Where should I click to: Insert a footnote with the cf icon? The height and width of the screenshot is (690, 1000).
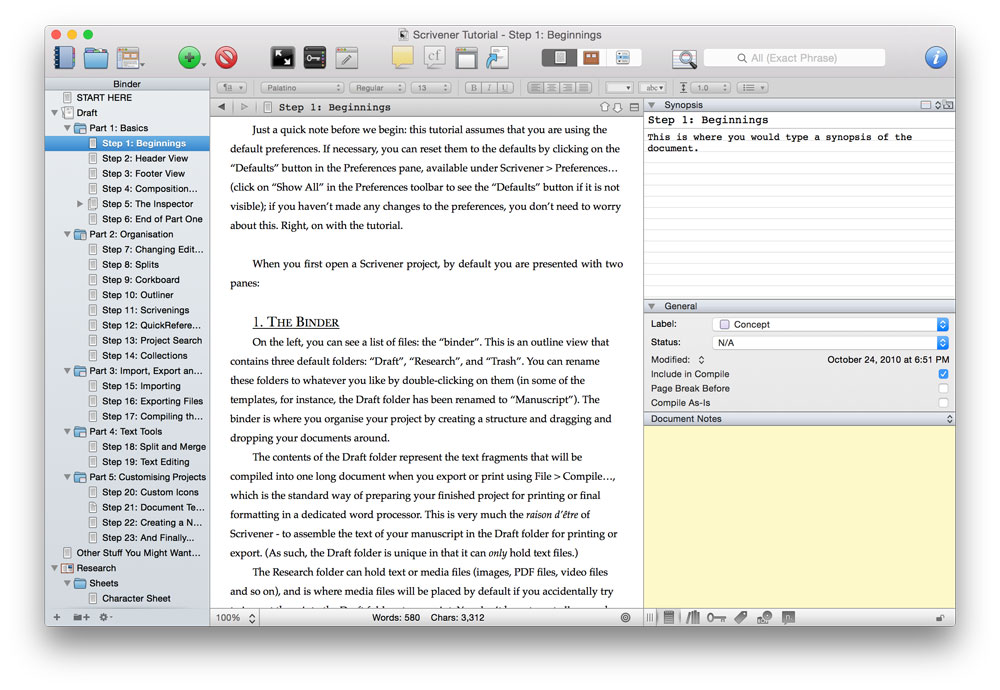(x=434, y=57)
